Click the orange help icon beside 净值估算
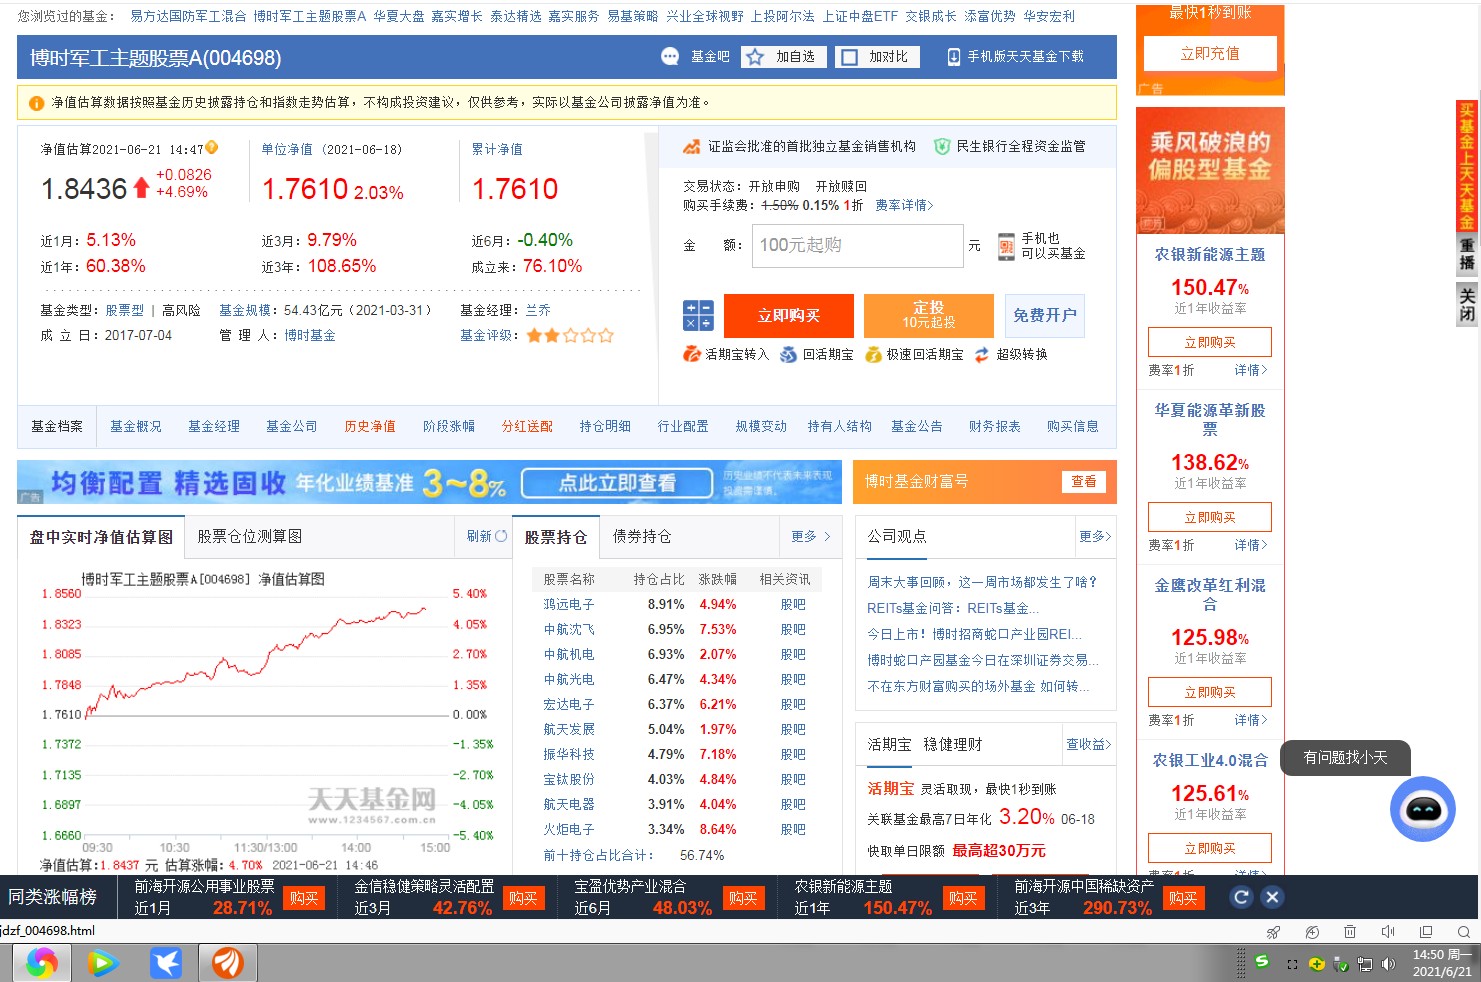Image resolution: width=1481 pixels, height=982 pixels. 212,148
